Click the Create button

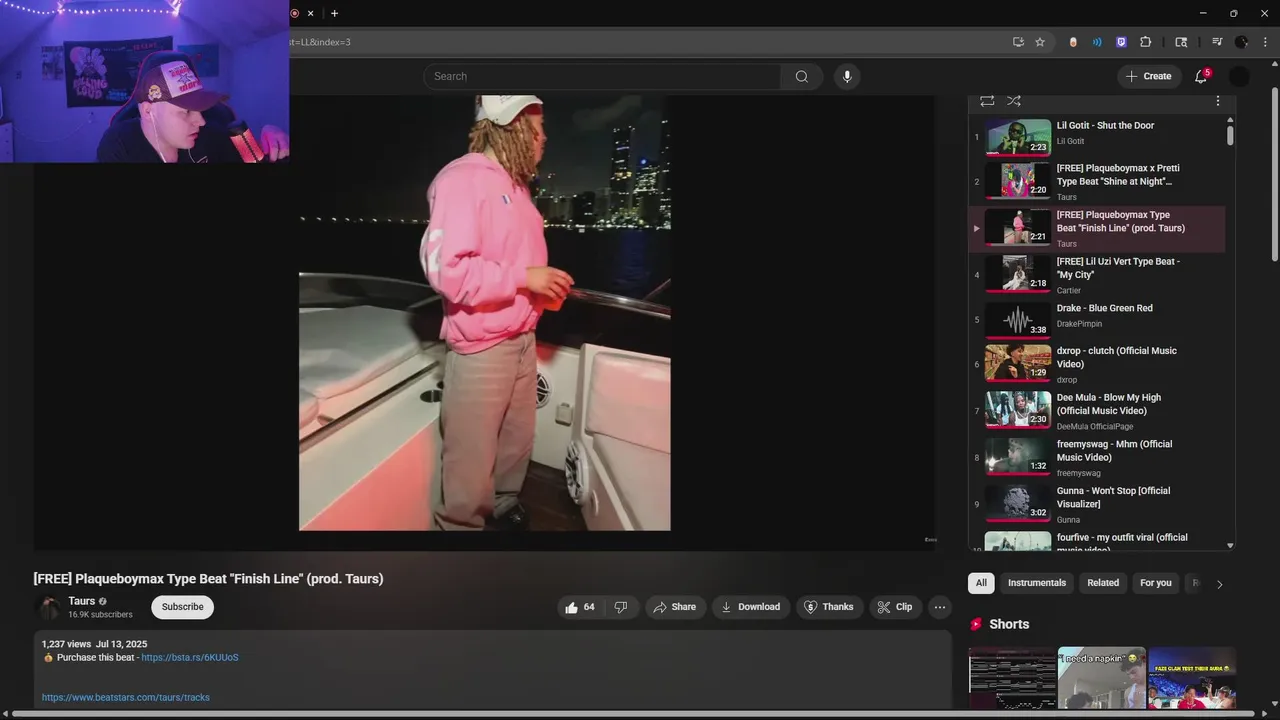1148,76
